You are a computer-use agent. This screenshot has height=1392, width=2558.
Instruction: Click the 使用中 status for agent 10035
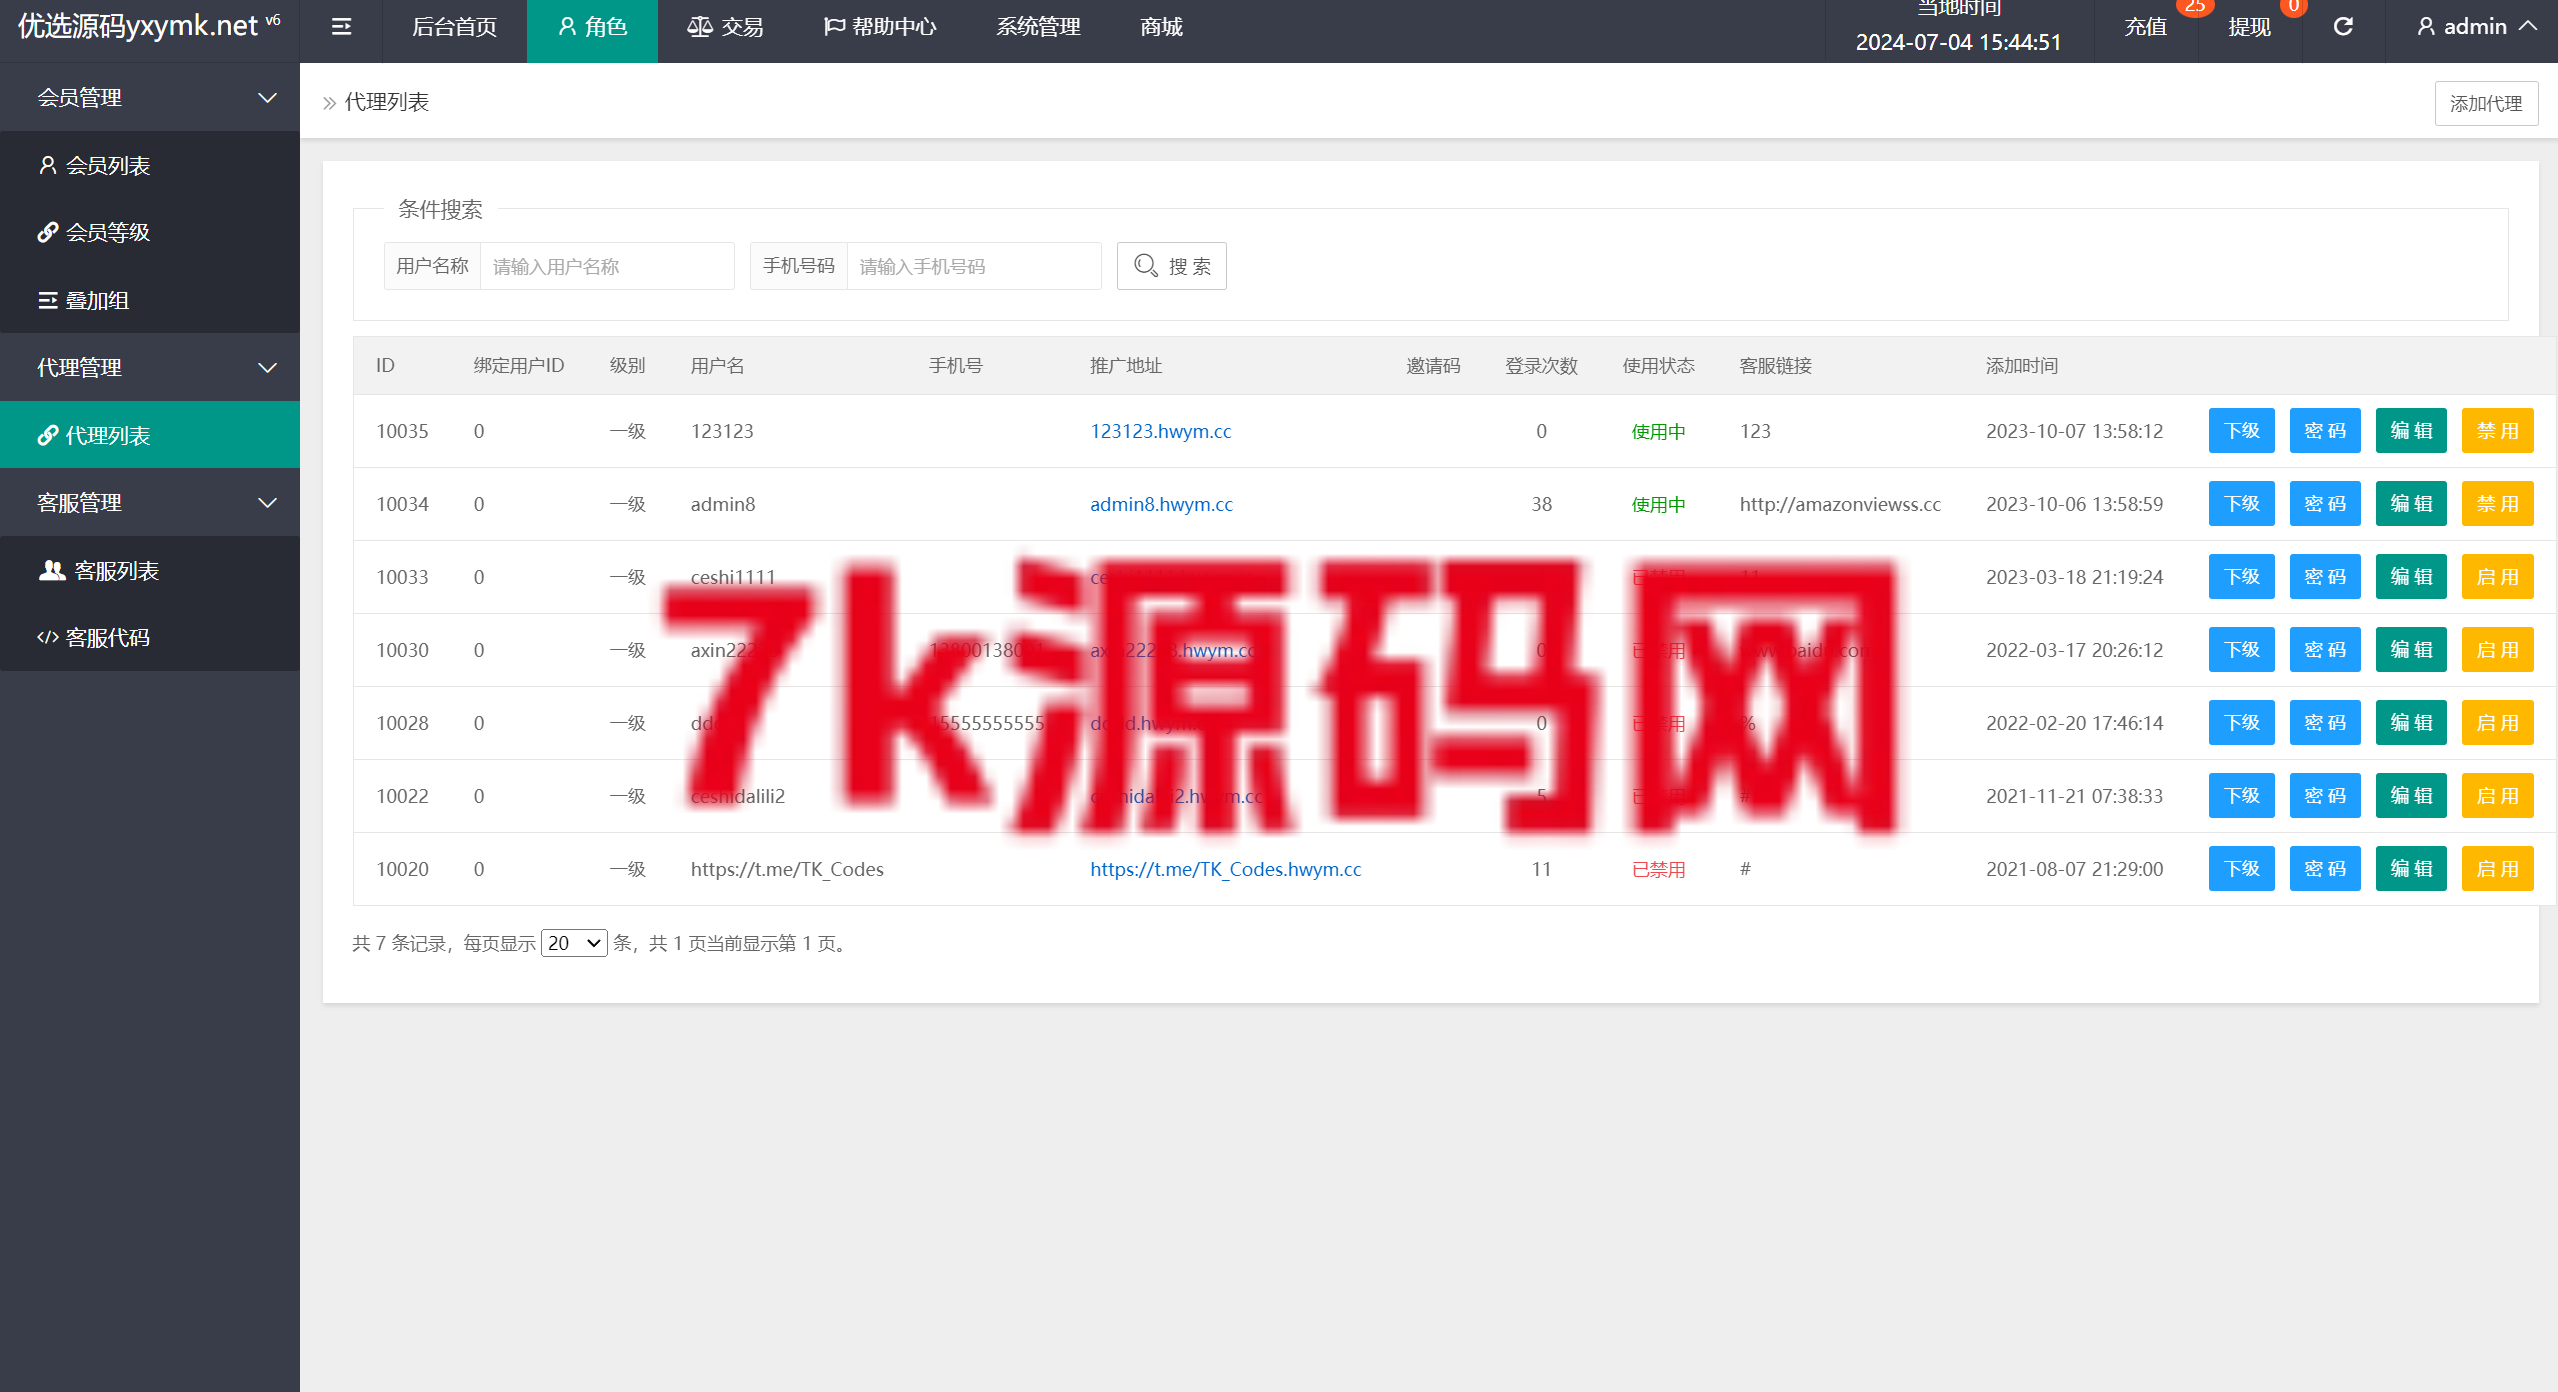[1658, 432]
